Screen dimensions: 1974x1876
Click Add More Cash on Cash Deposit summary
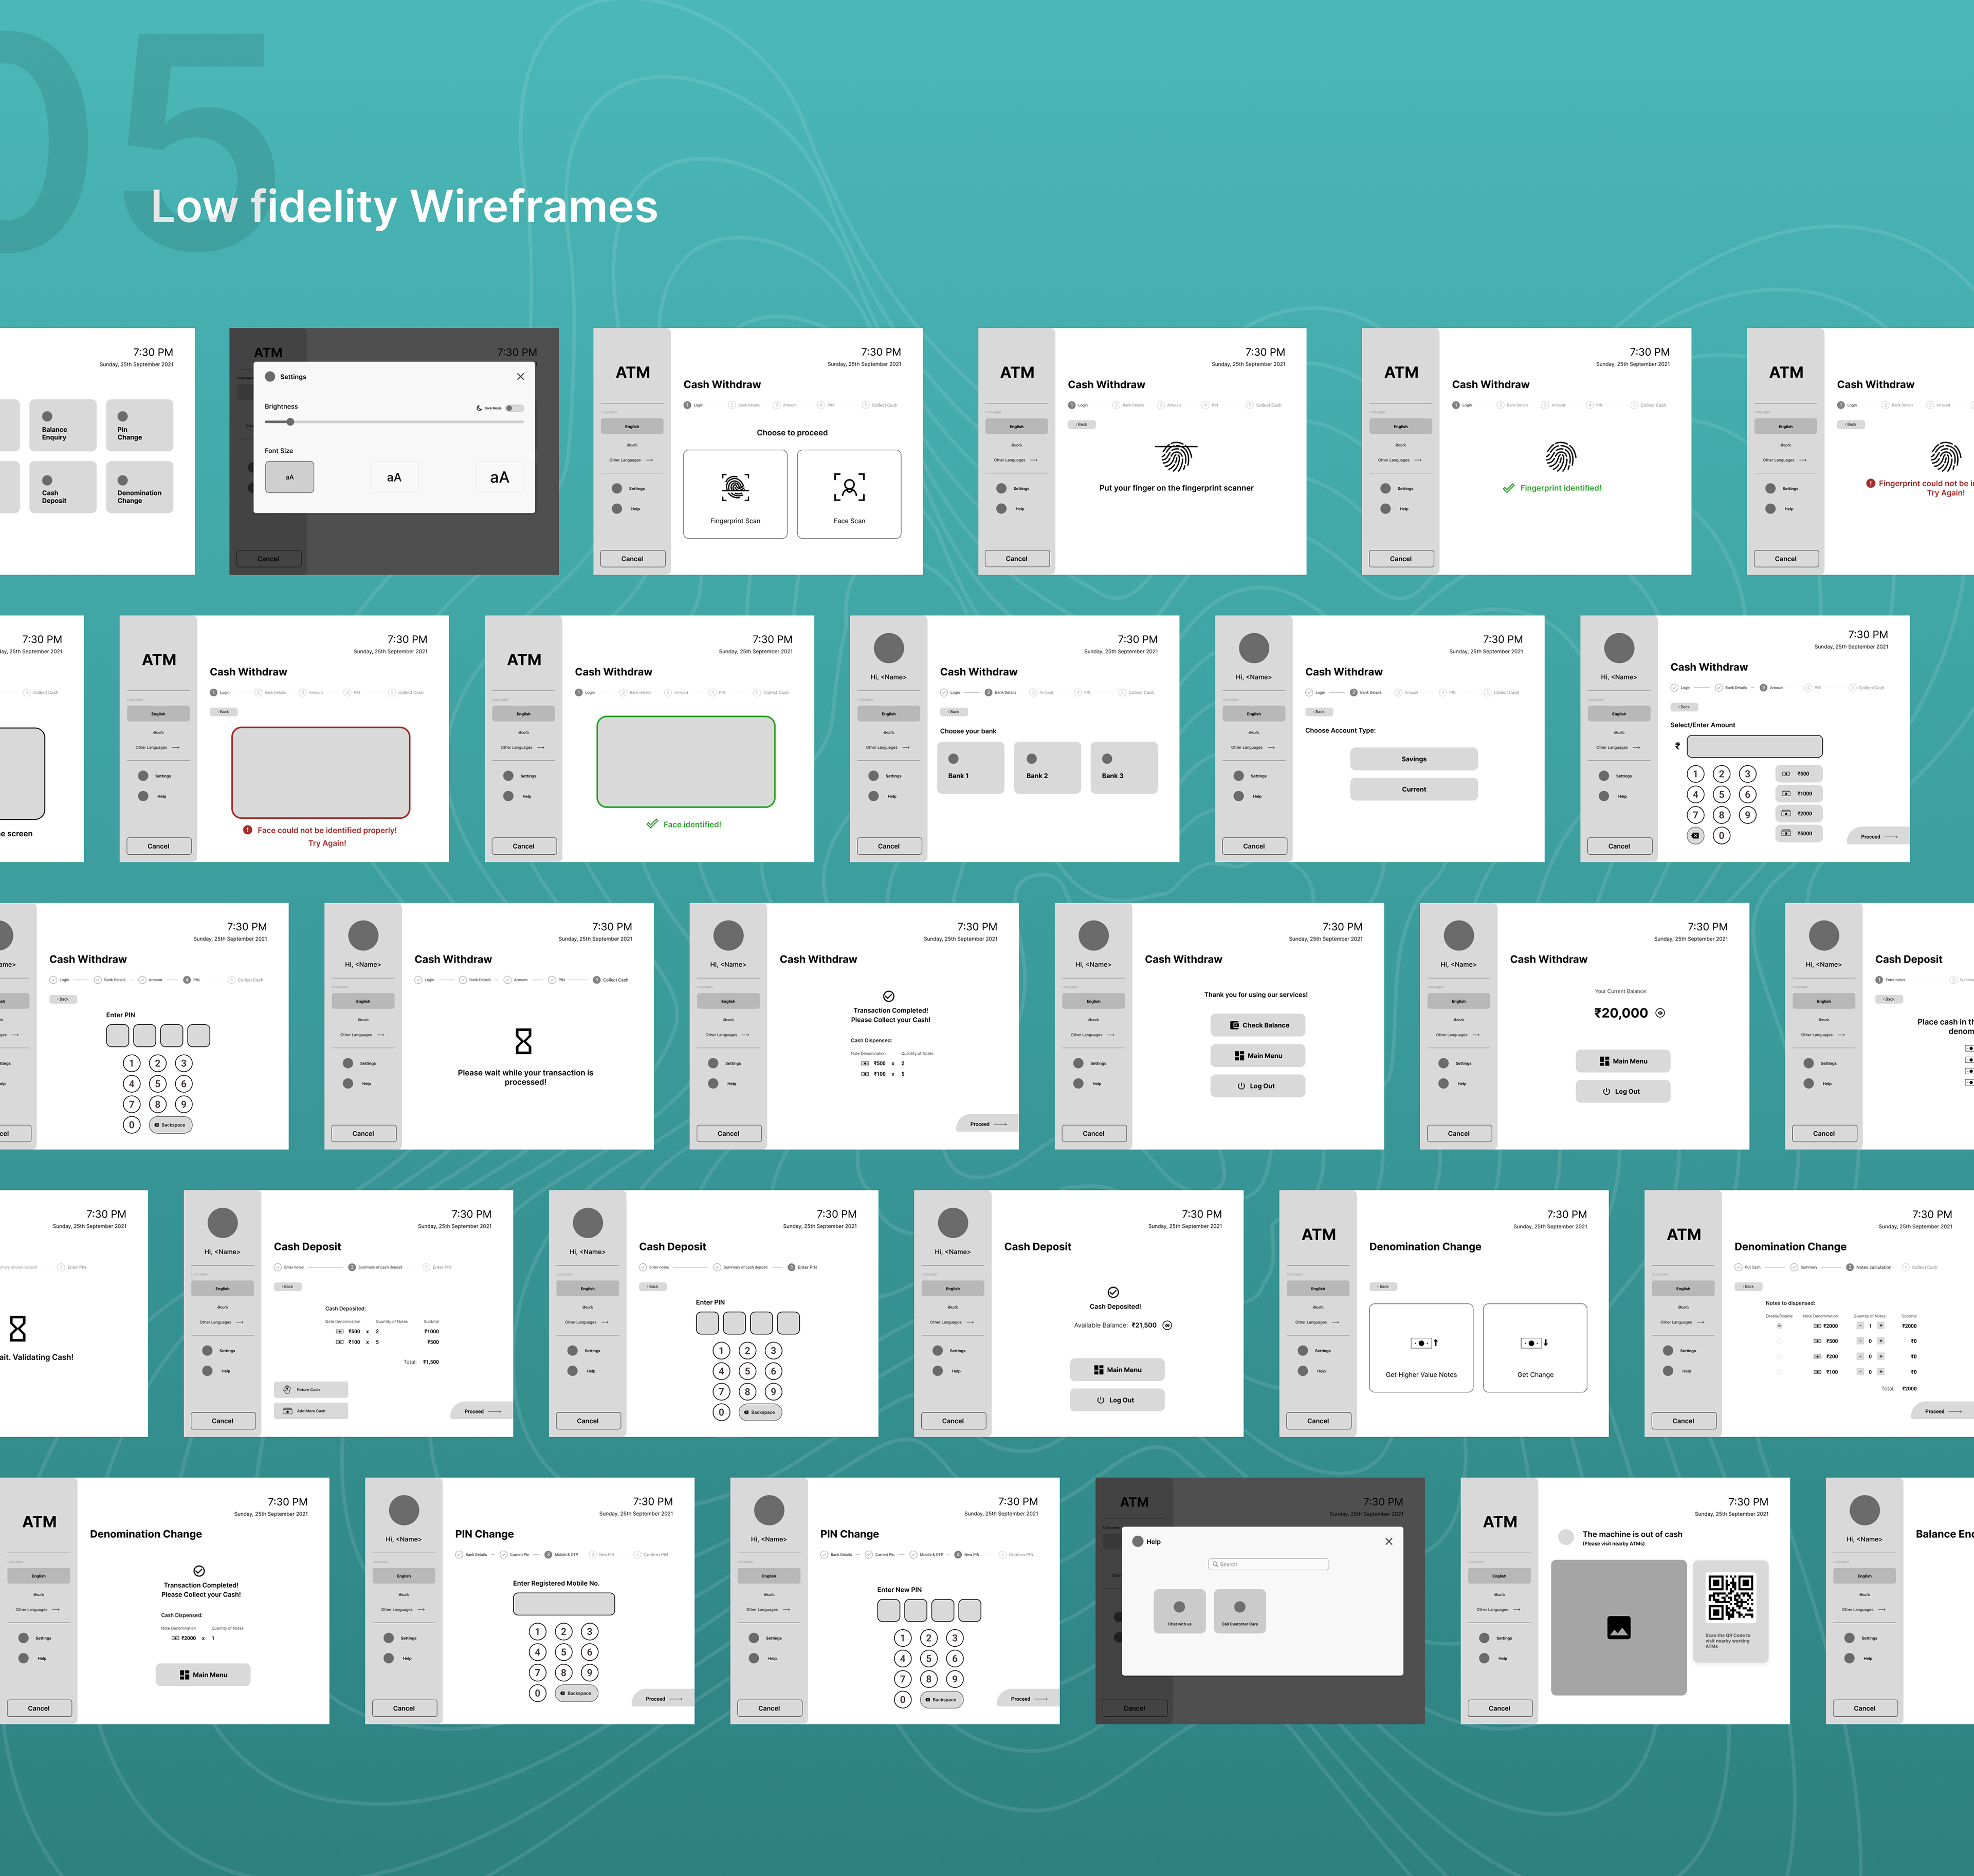[x=311, y=1411]
